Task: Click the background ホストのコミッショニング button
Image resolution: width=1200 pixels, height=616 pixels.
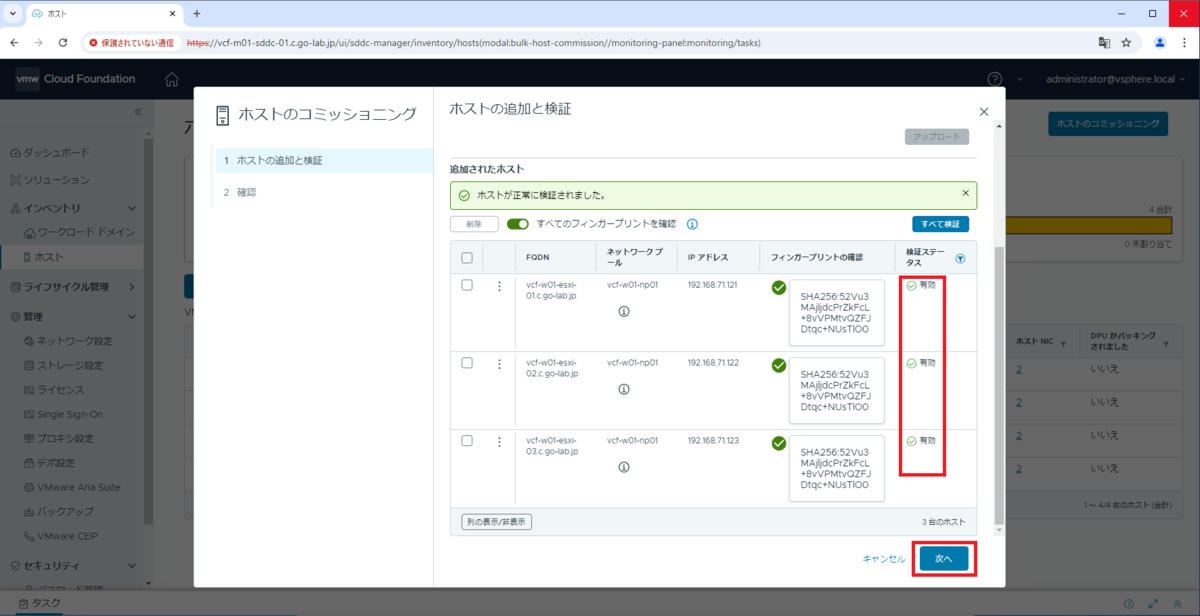Action: 1108,123
